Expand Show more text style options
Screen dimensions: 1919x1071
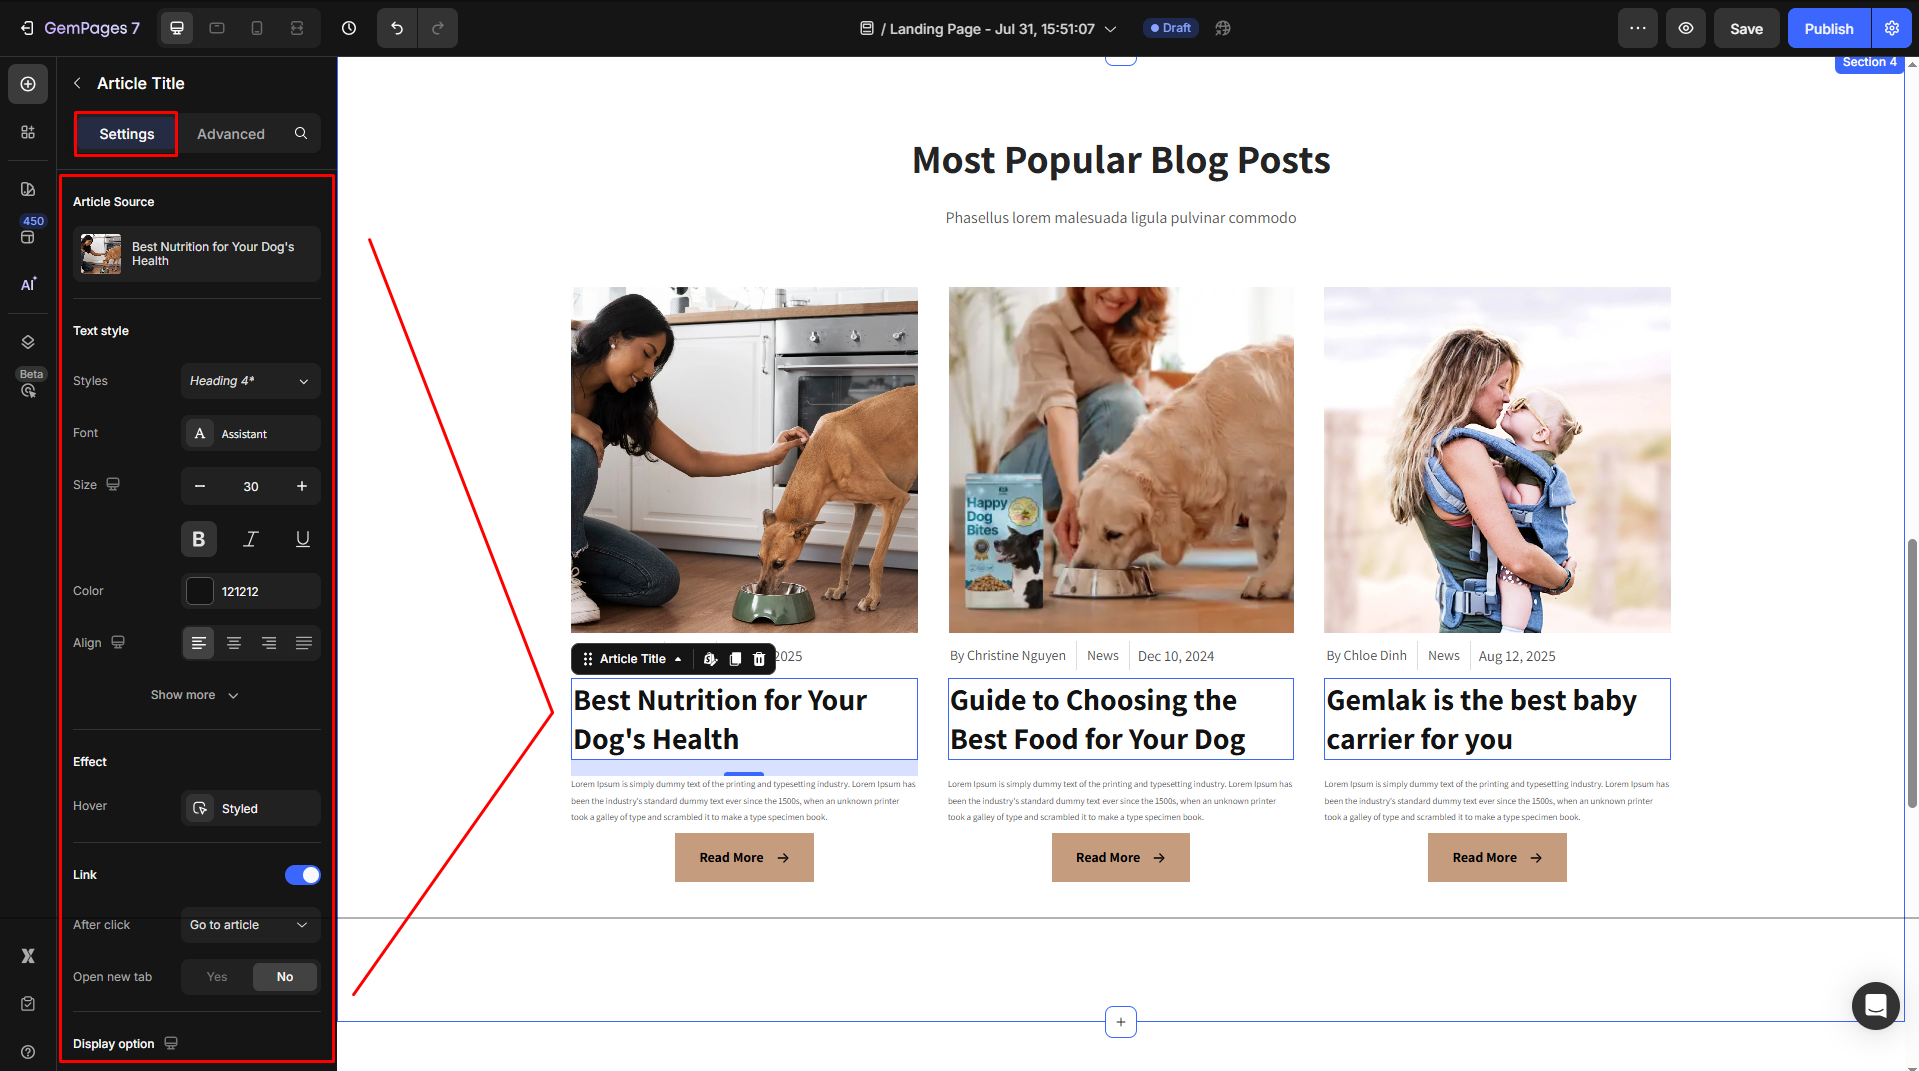click(195, 695)
